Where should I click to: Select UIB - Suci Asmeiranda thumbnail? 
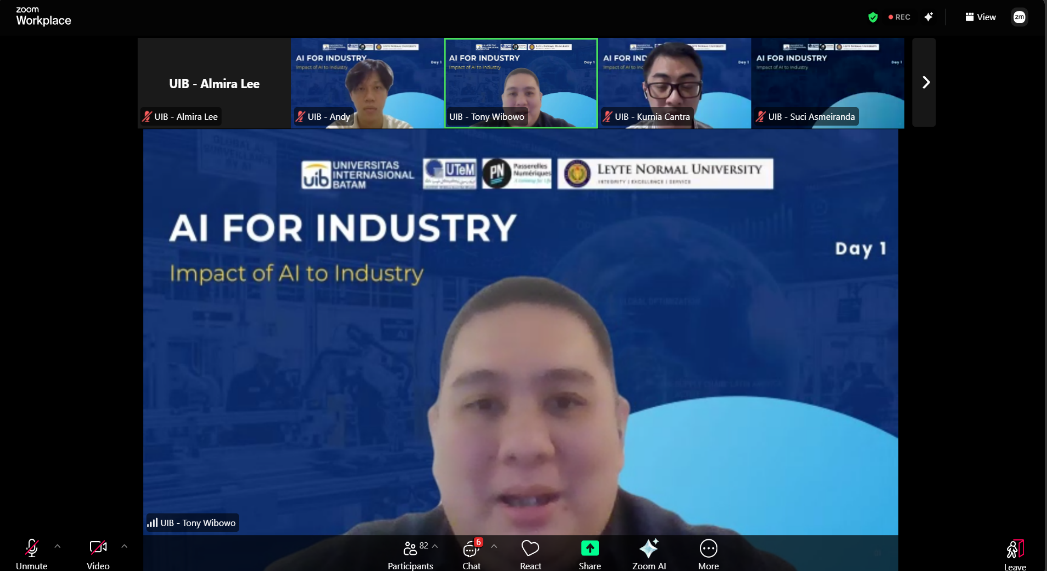pos(828,83)
